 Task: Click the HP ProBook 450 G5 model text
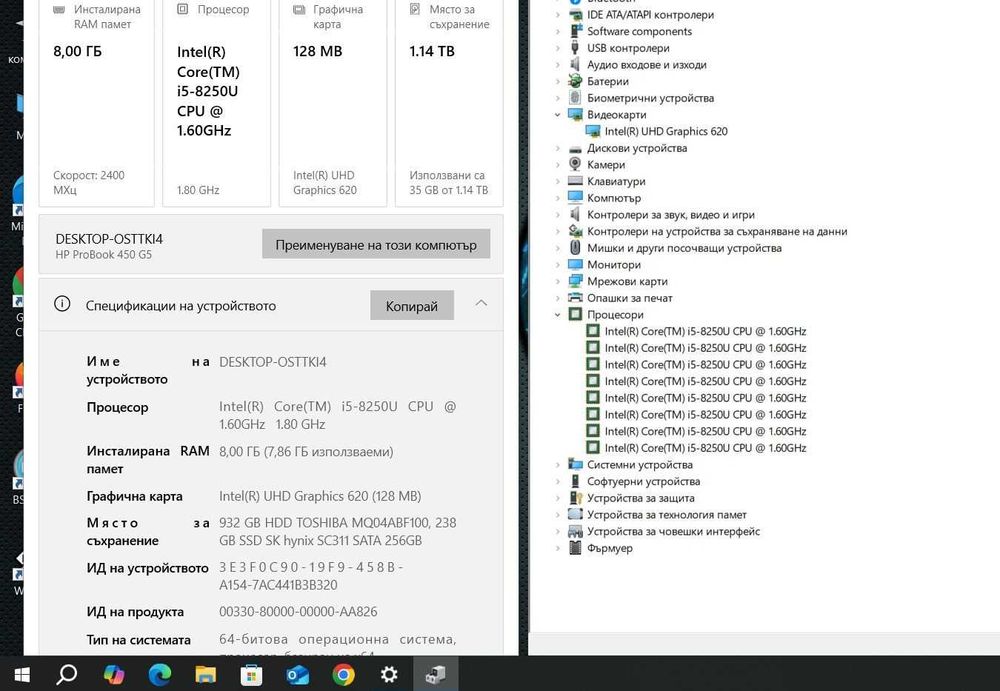click(x=103, y=254)
